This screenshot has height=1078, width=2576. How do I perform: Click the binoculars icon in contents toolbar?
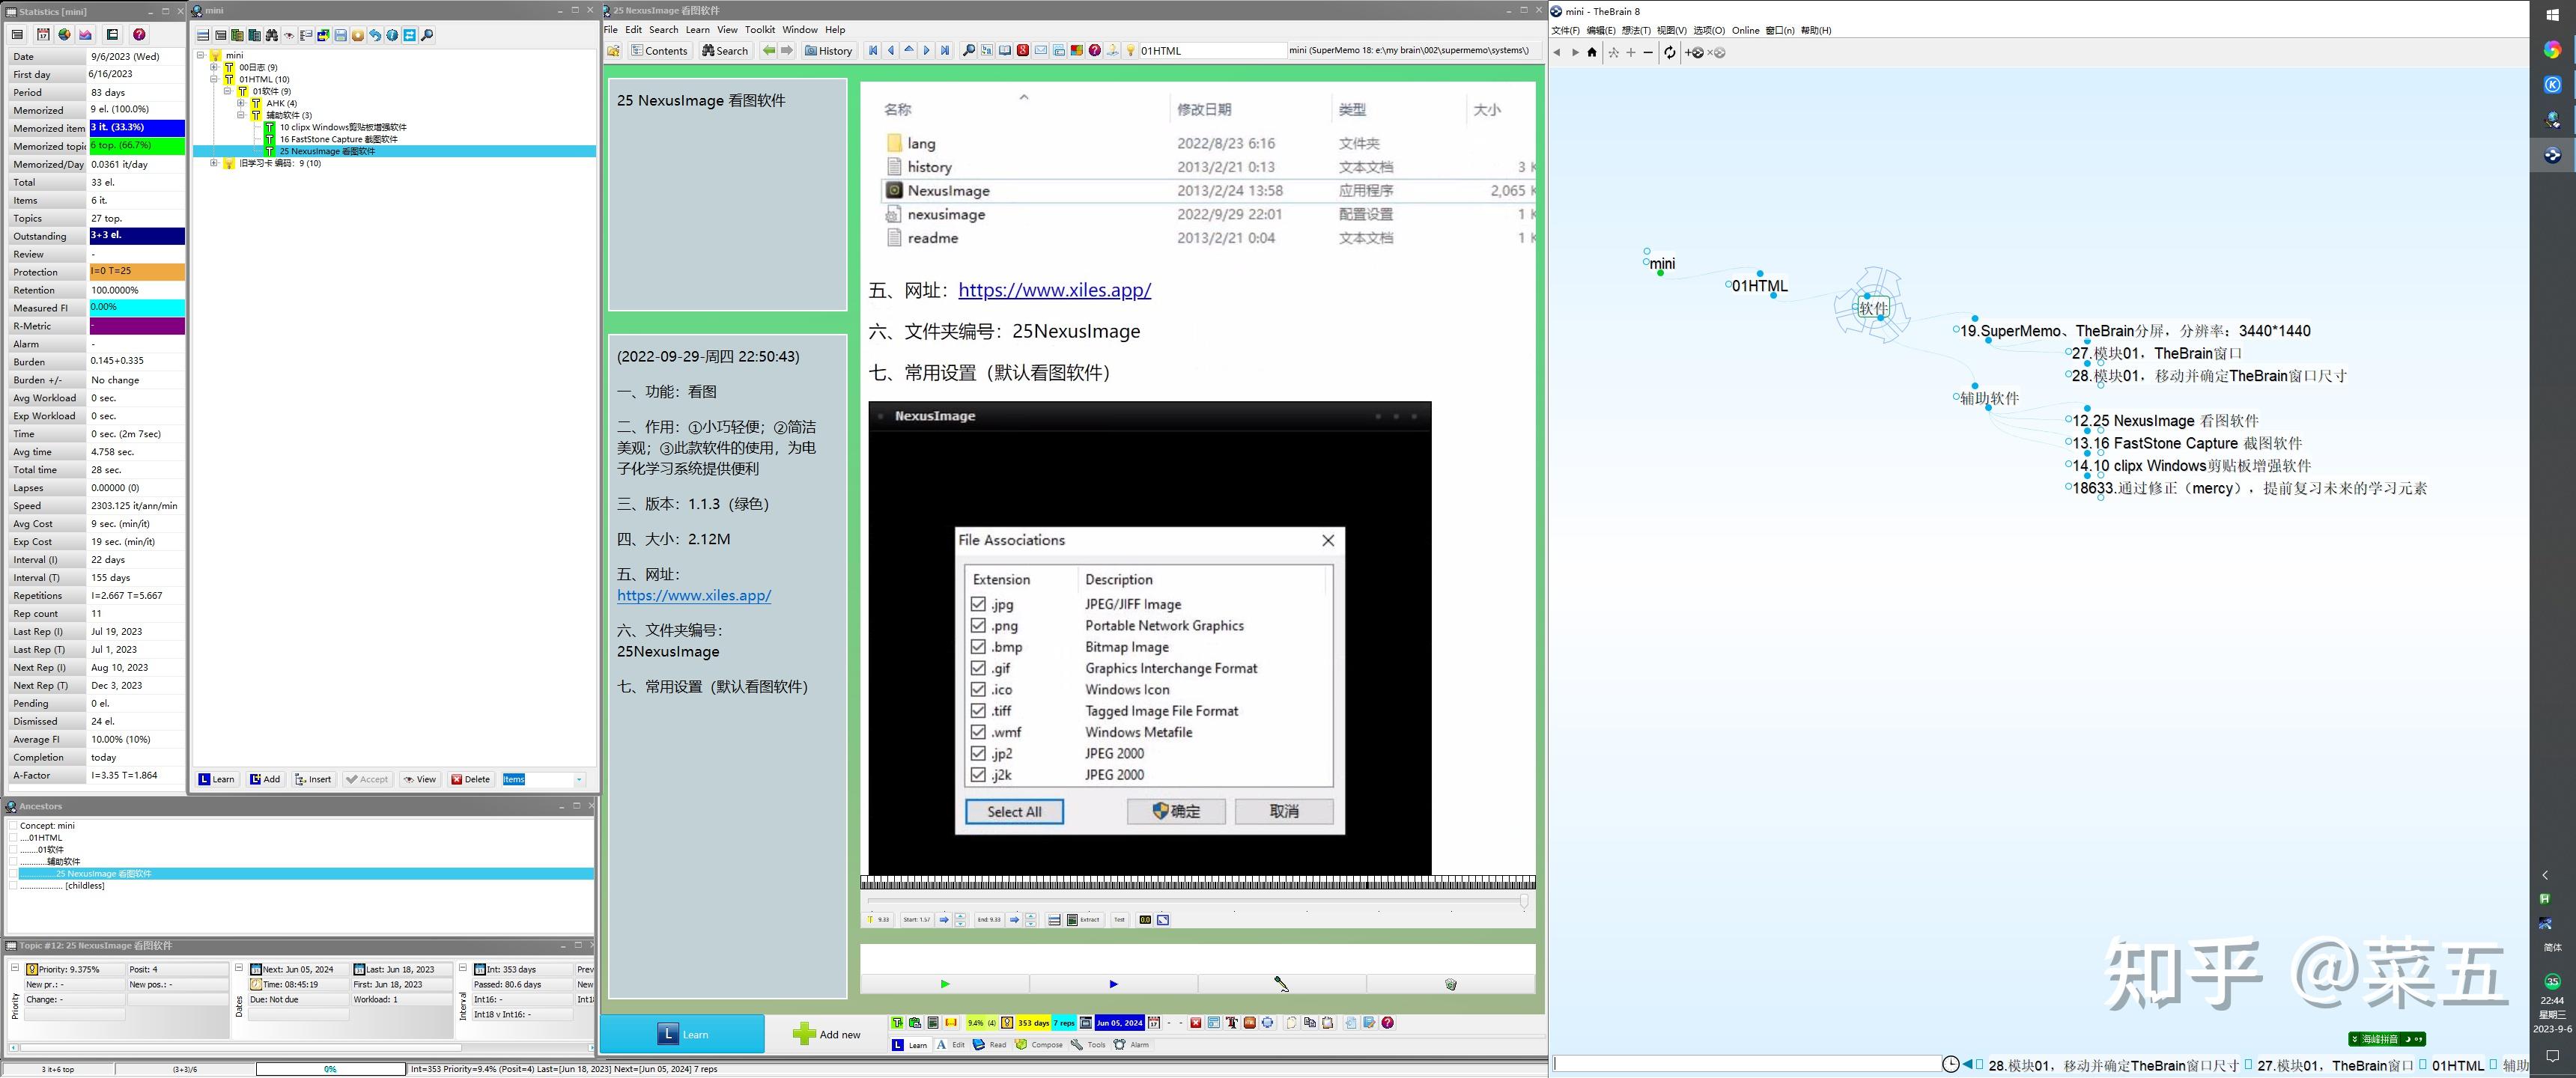(x=271, y=35)
